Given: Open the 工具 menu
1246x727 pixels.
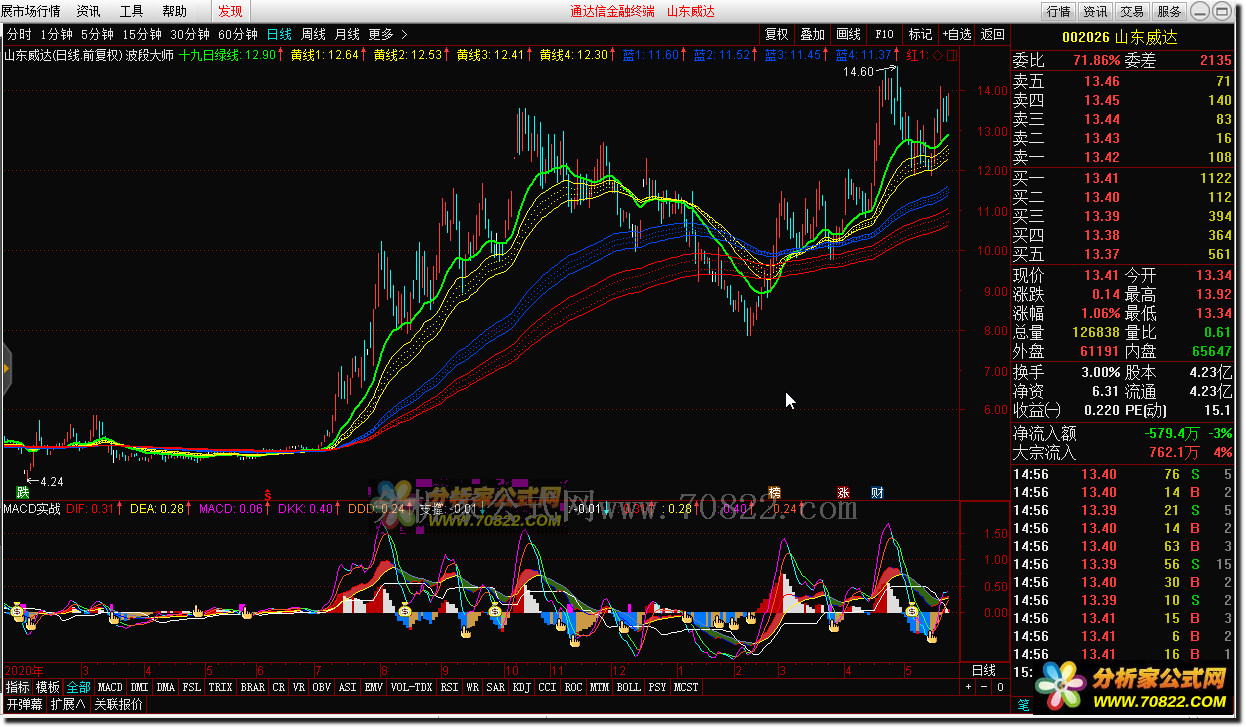Looking at the screenshot, I should click(131, 11).
